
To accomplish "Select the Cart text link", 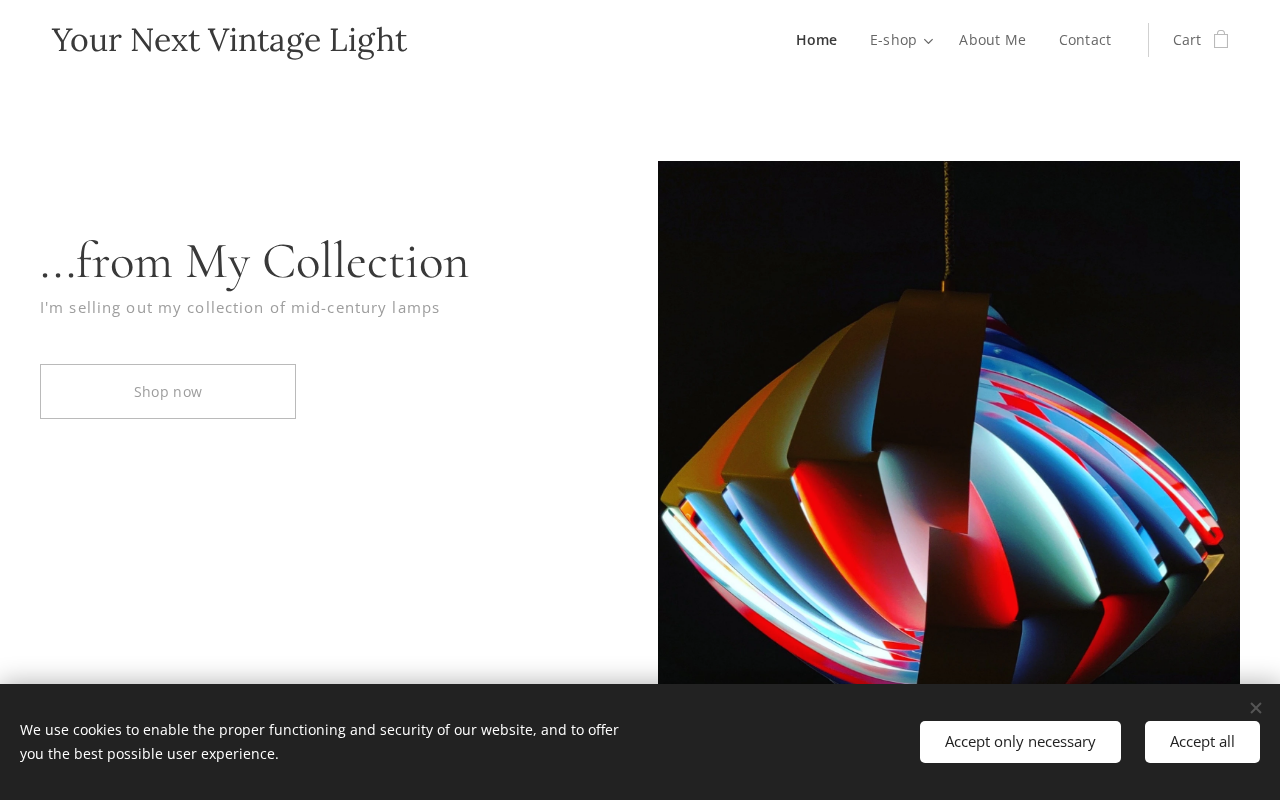I will coord(1187,40).
